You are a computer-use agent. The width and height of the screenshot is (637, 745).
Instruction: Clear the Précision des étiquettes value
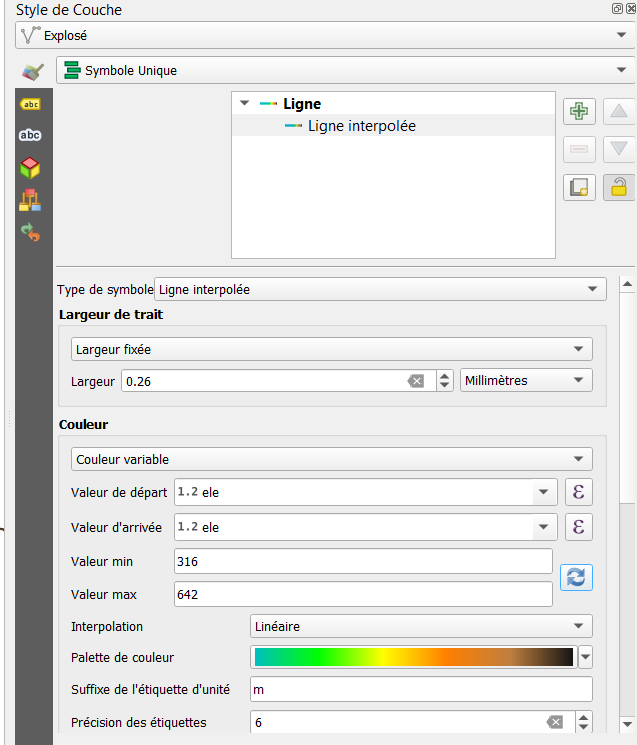click(555, 723)
